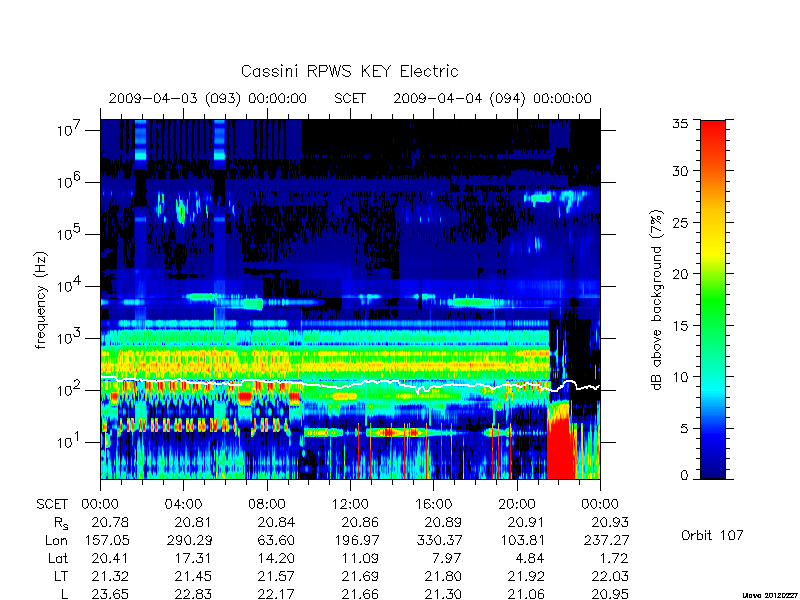Click the Lon value 290.29
The width and height of the screenshot is (800, 600).
pyautogui.click(x=188, y=540)
